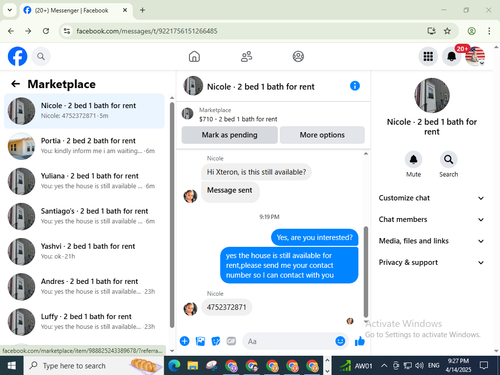
Task: Open taskbar clock showing 9:27 PM
Action: point(458,366)
